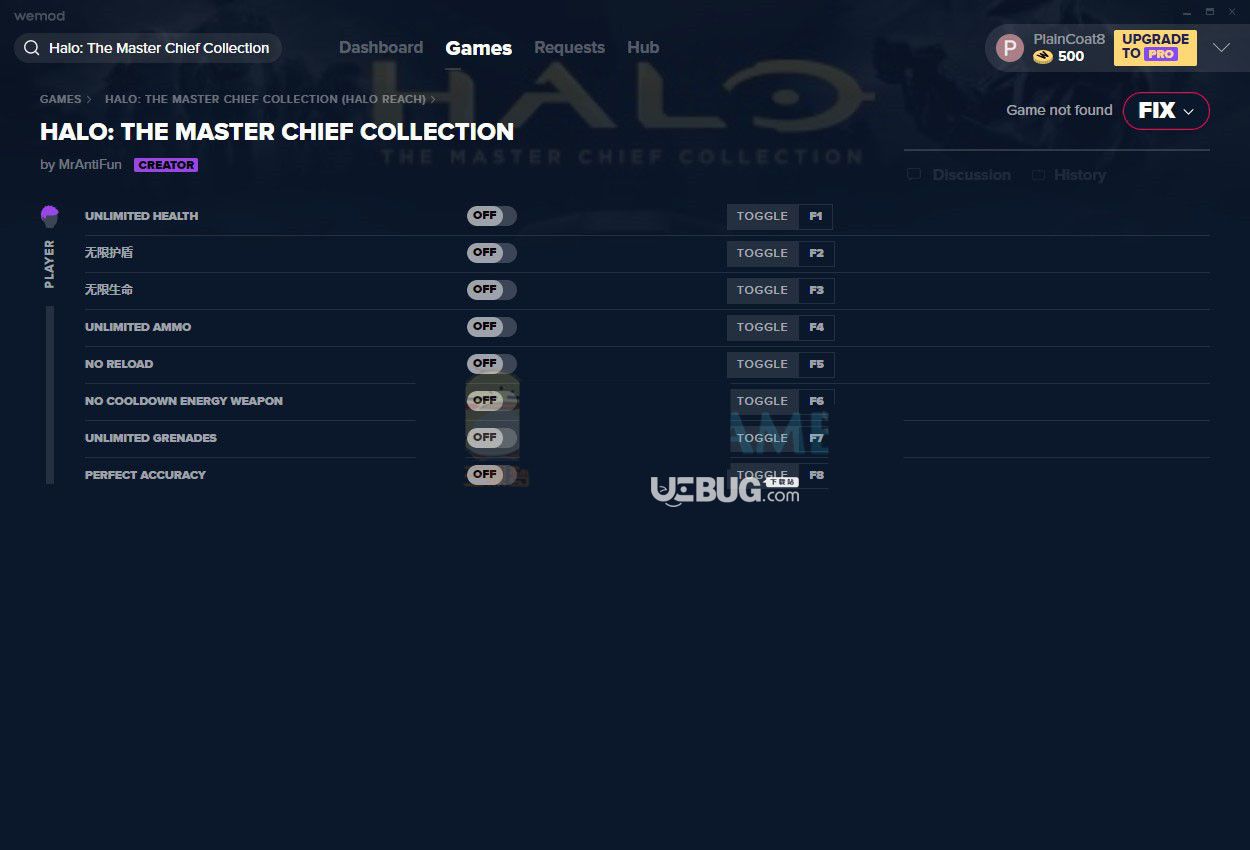Click the Perfect Accuracy label
This screenshot has width=1250, height=850.
(x=145, y=475)
